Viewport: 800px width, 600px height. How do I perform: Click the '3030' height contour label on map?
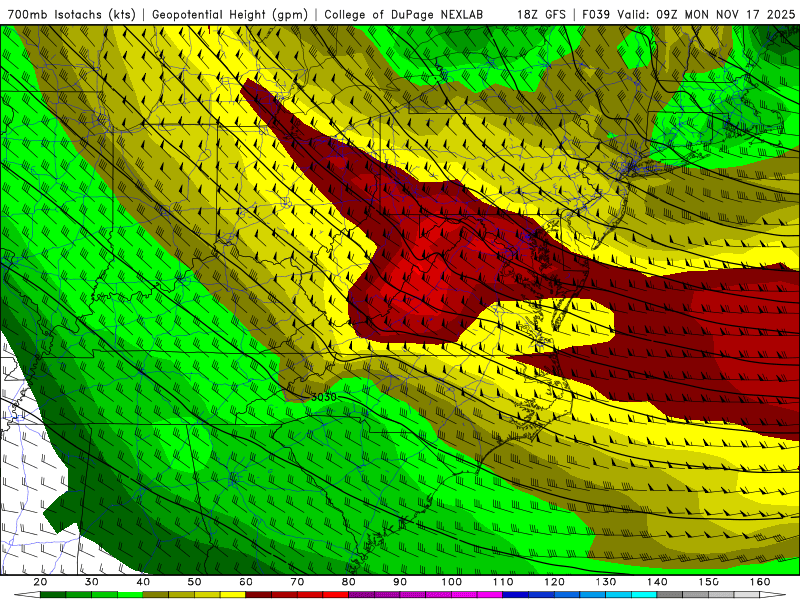(323, 397)
